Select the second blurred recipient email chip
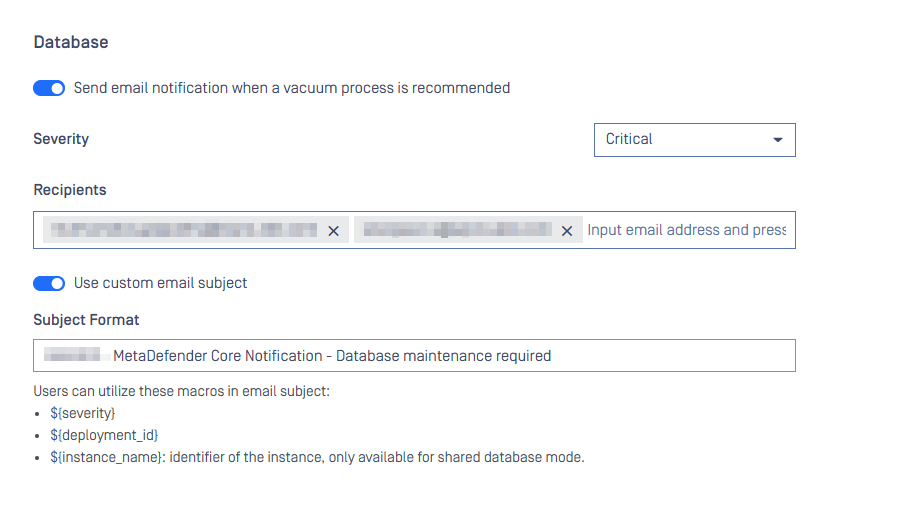 457,230
